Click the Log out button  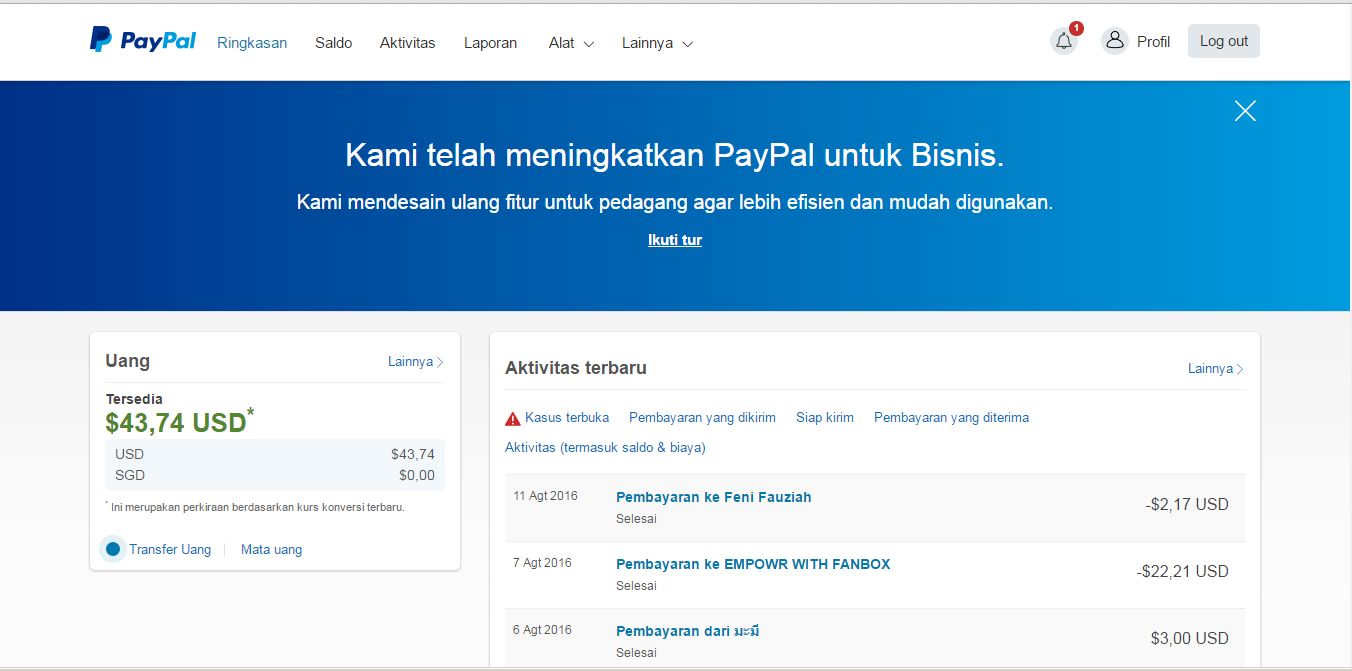[1224, 41]
